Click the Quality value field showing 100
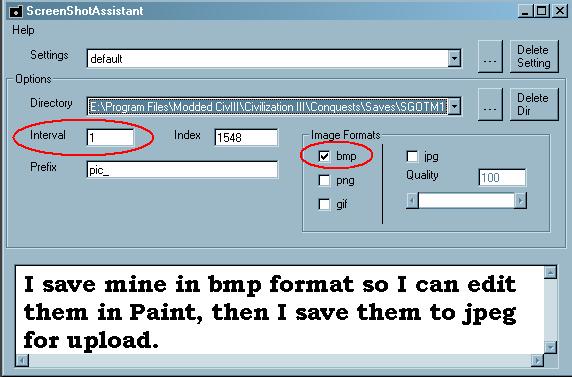The image size is (572, 378). 502,178
